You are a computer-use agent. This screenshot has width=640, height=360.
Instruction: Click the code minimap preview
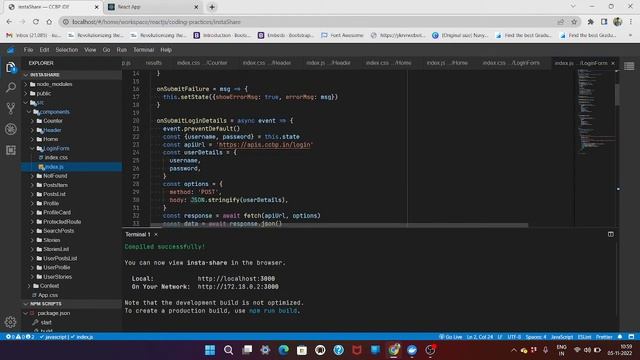point(595,111)
